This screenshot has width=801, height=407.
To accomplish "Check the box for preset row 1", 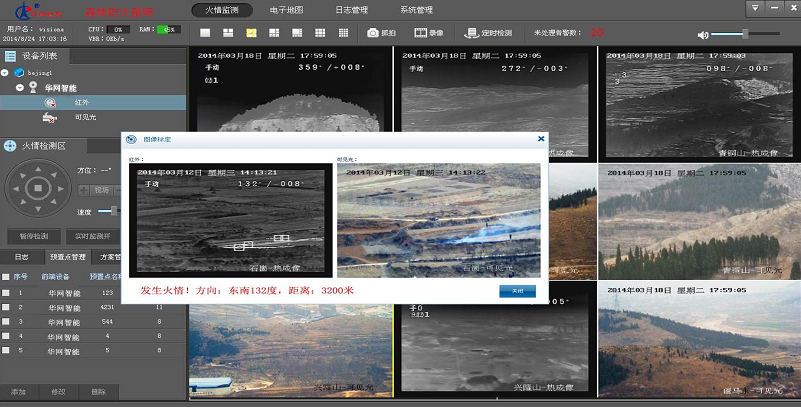I will [x=6, y=293].
